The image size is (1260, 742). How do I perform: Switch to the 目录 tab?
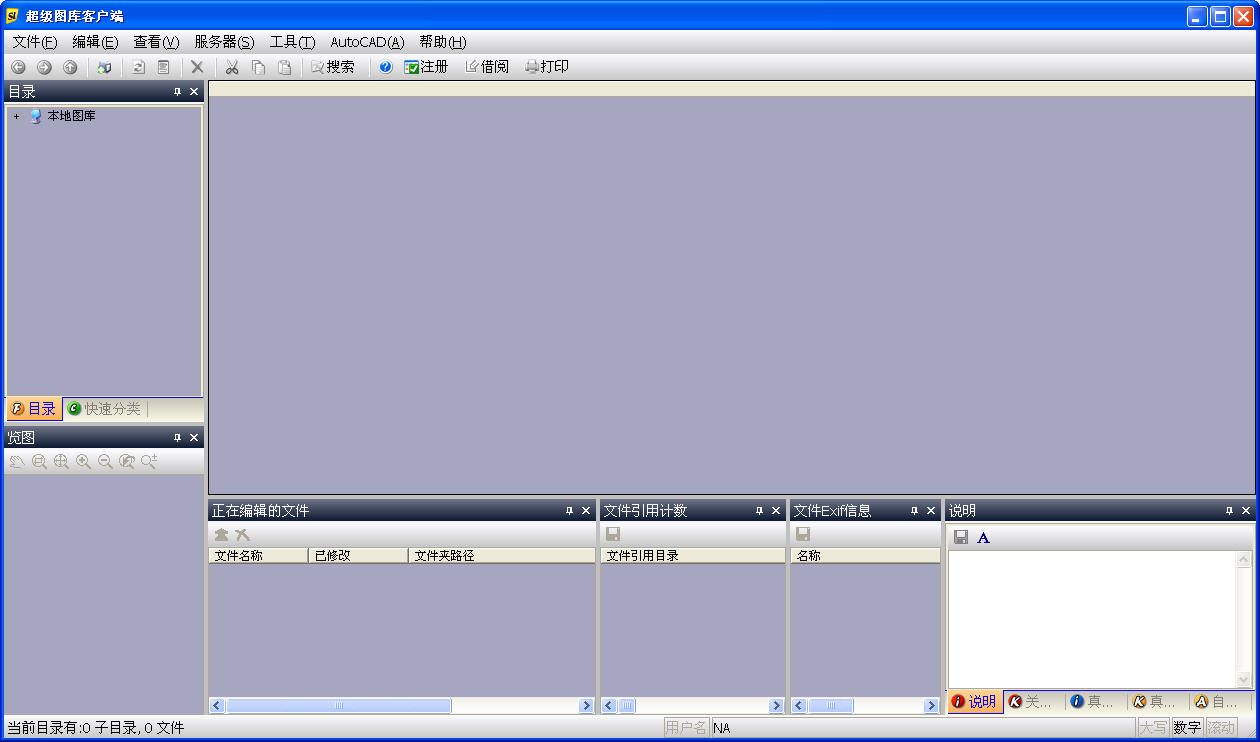point(34,409)
